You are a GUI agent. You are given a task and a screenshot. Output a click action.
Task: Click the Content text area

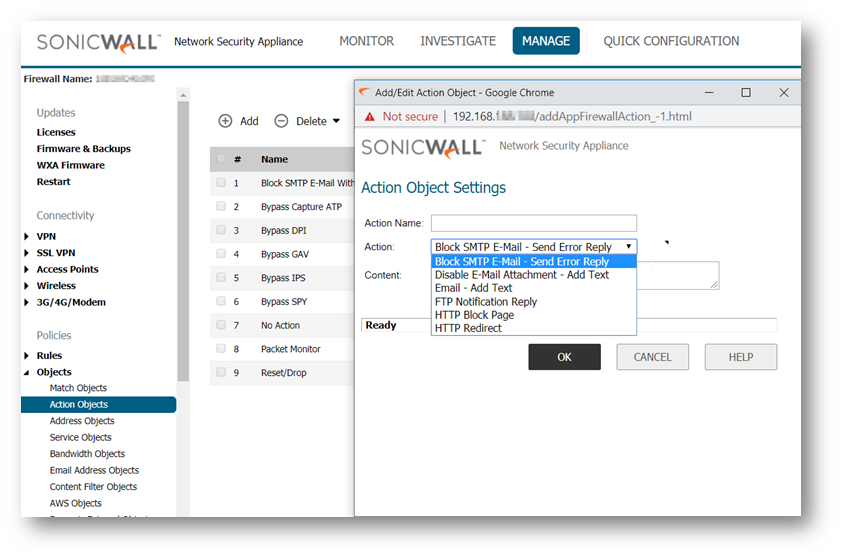tap(678, 275)
